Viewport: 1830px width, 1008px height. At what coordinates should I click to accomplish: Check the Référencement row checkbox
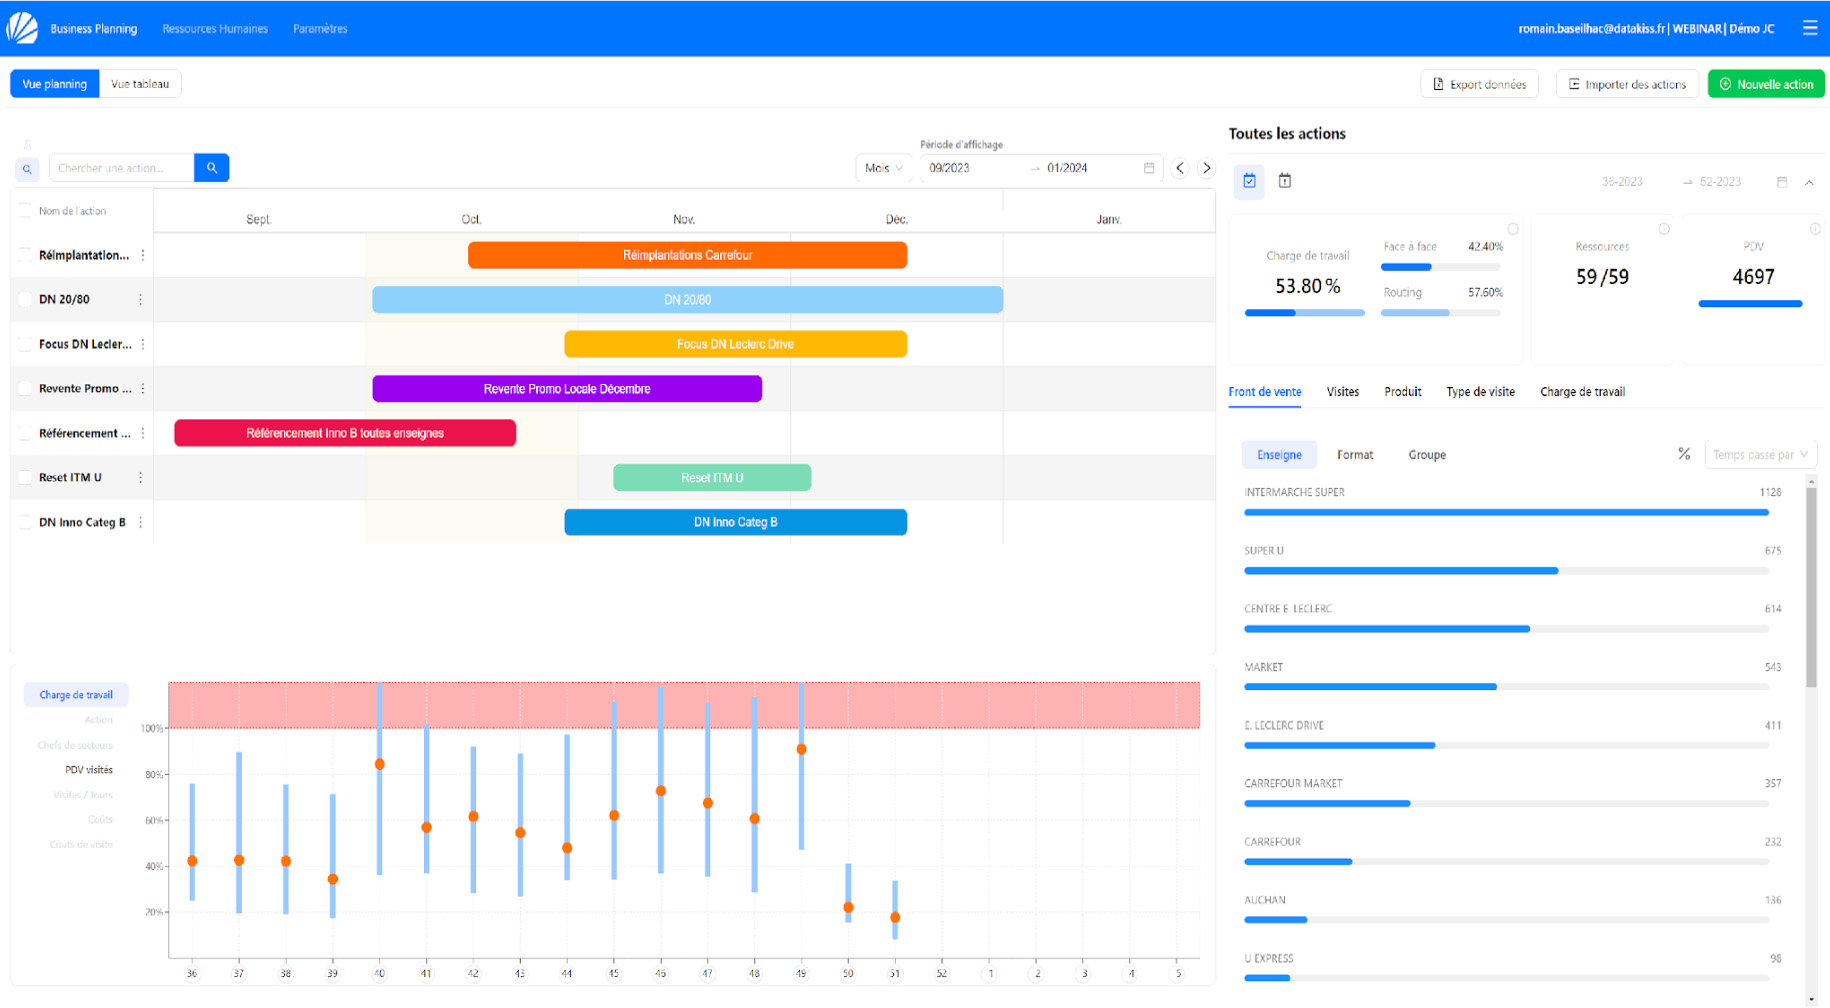click(x=25, y=433)
